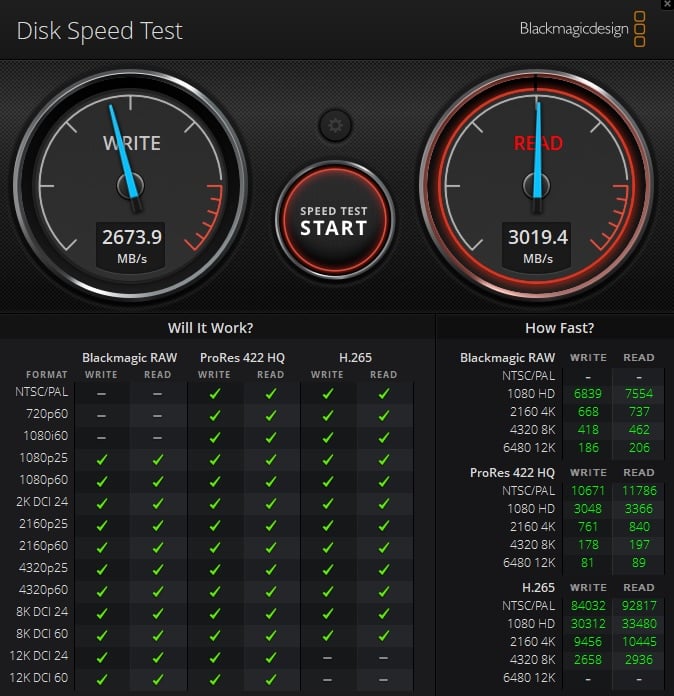
Task: Click the 2160p25 format row label
Action: point(44,524)
